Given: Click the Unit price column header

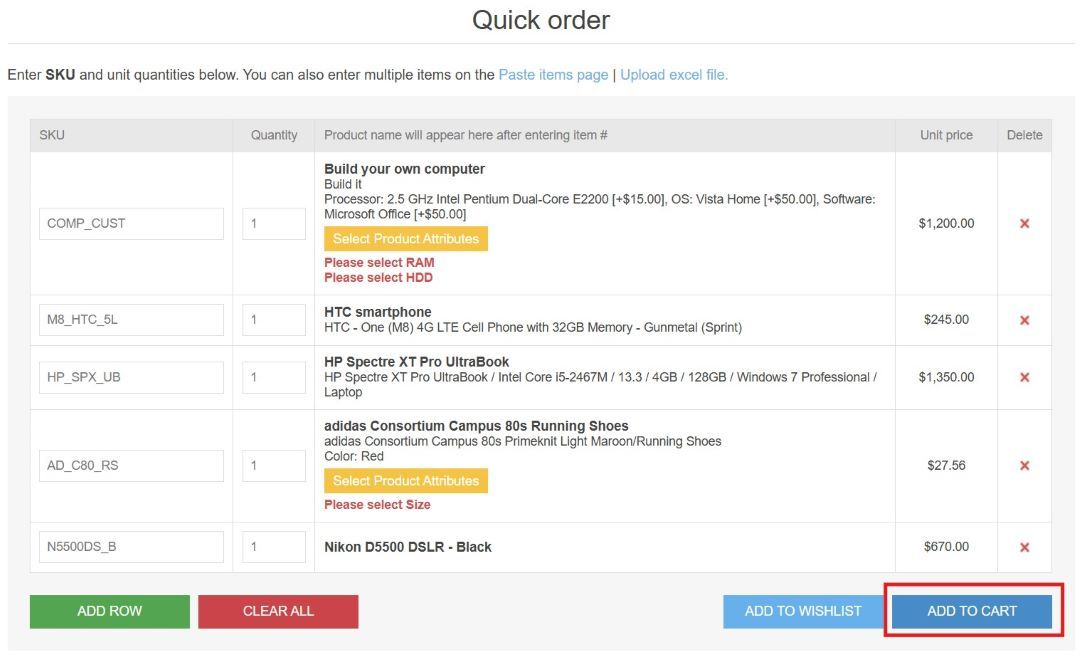Looking at the screenshot, I should (946, 135).
